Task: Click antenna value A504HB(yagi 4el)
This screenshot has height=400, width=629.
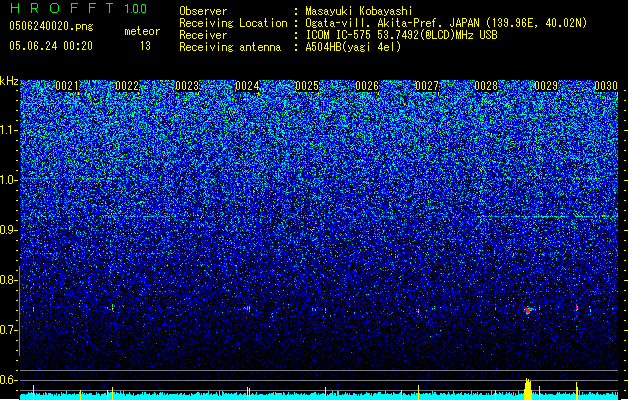Action: 353,47
